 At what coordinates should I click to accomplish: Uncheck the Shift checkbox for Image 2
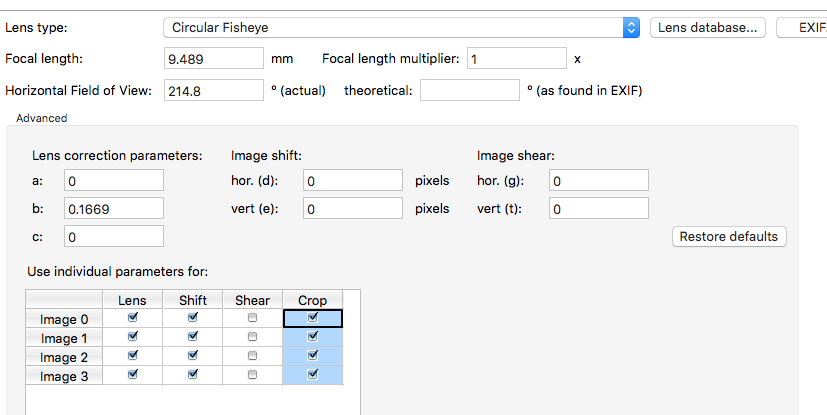pyautogui.click(x=193, y=355)
